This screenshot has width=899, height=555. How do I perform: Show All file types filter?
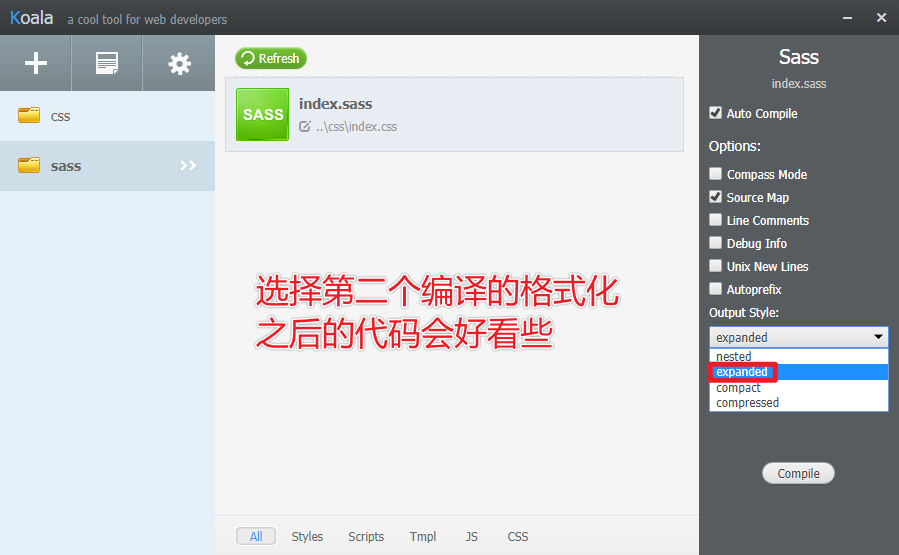click(x=256, y=536)
